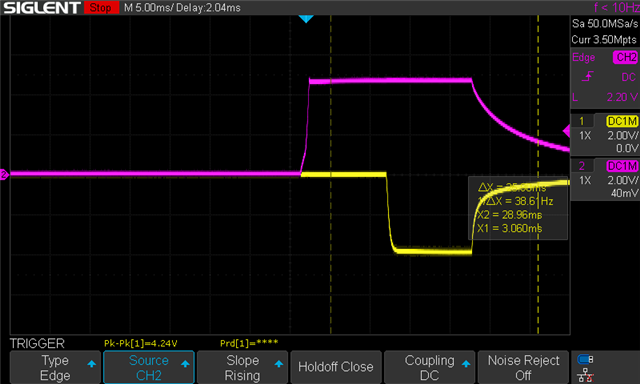The image size is (640, 384).
Task: Click the LAN network status icon
Action: point(586,375)
